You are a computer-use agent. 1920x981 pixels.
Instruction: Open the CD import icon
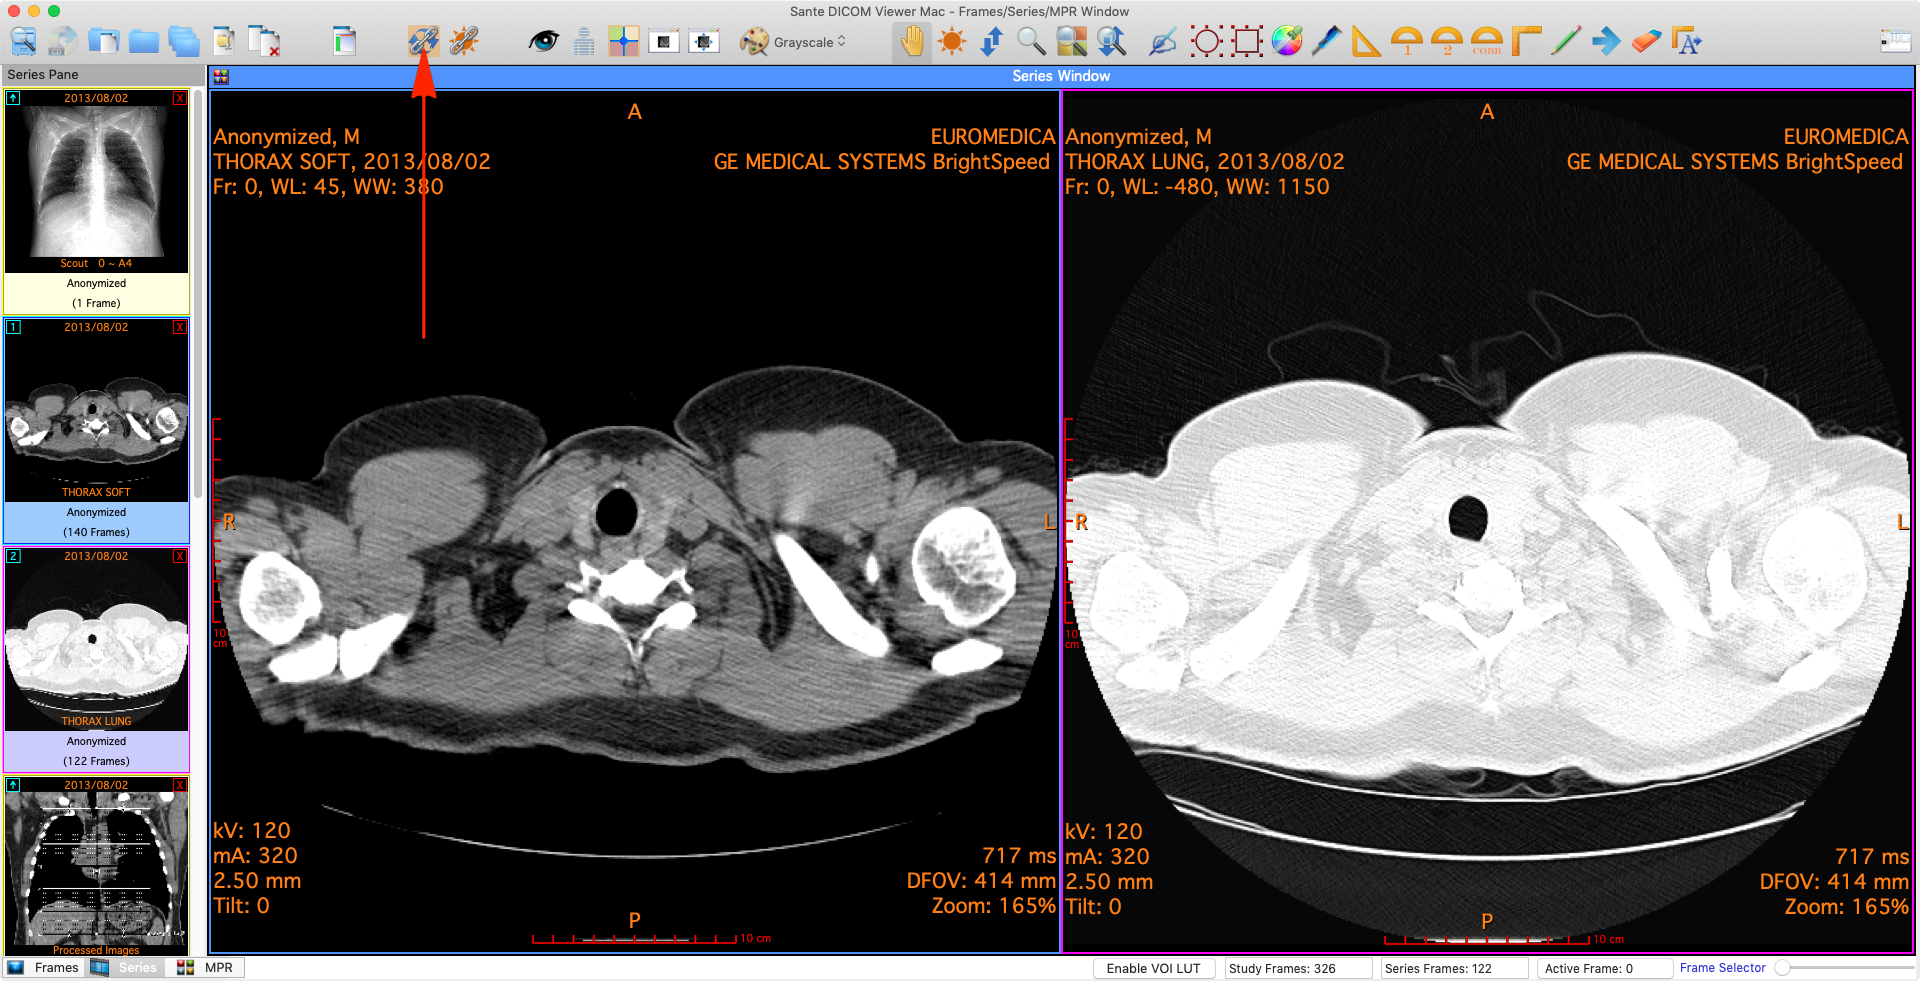63,42
